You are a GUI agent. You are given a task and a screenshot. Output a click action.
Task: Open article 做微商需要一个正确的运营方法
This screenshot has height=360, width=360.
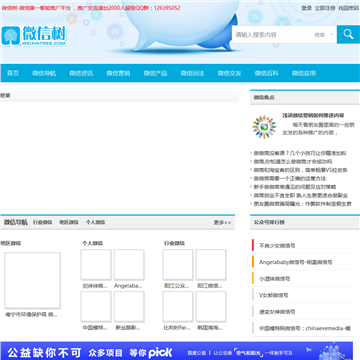[x=290, y=179]
